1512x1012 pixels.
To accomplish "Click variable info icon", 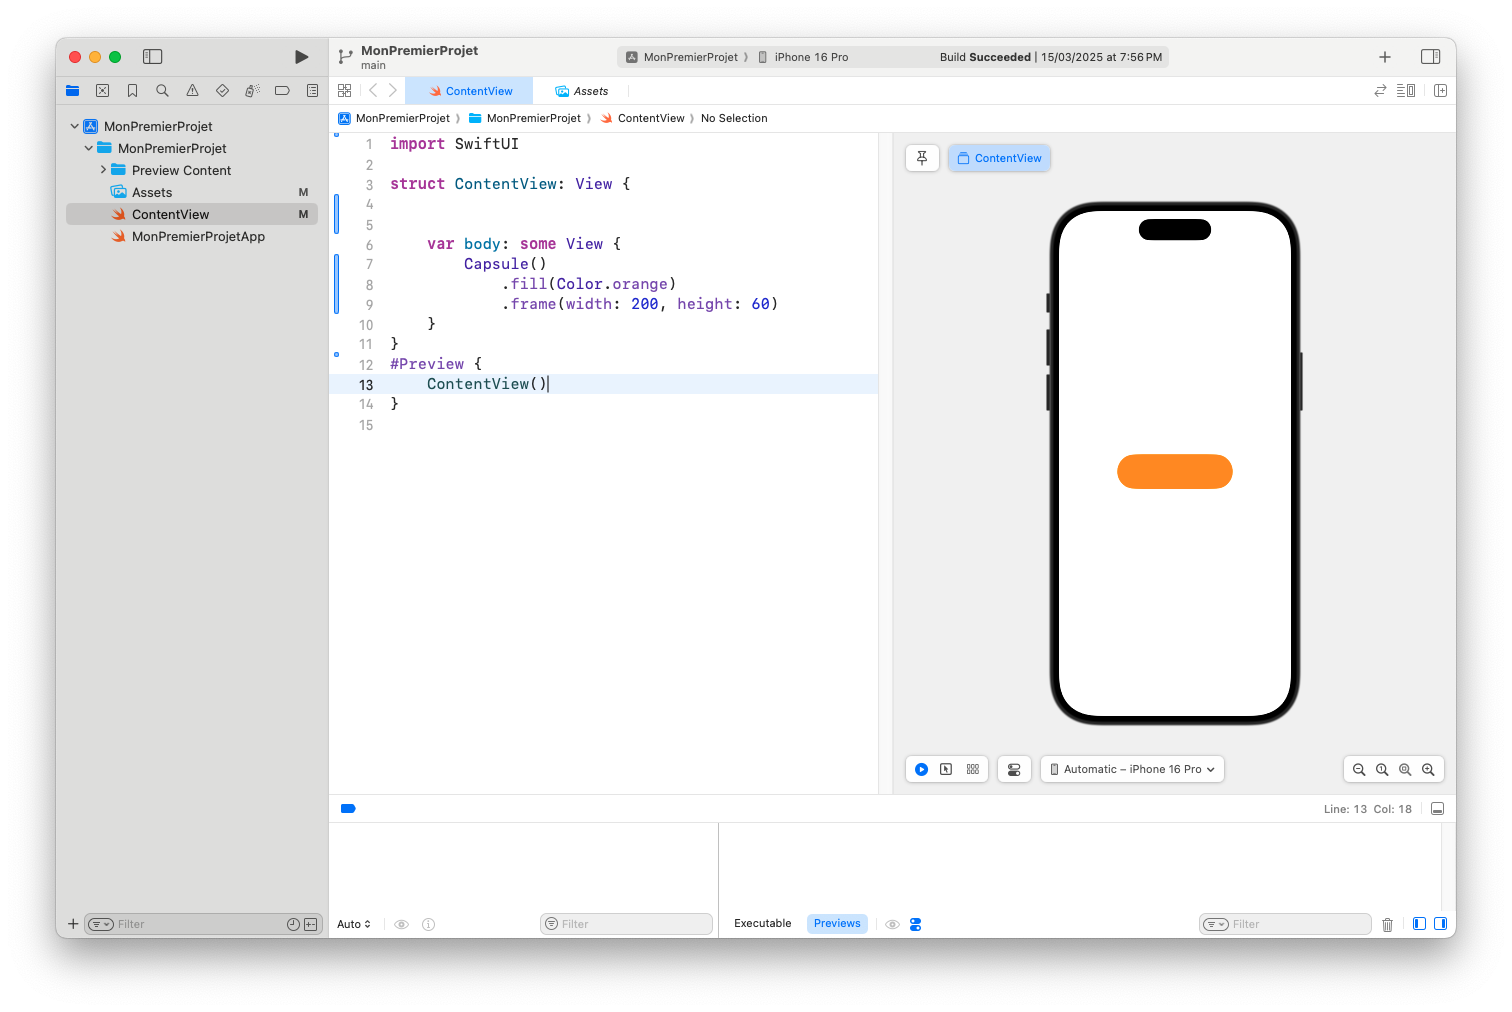I will [x=428, y=925].
